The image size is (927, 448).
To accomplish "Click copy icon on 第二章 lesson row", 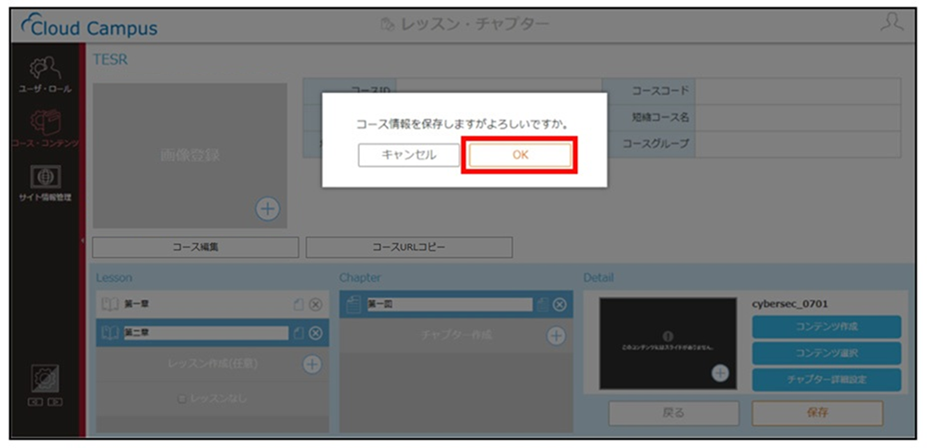I will (x=299, y=333).
